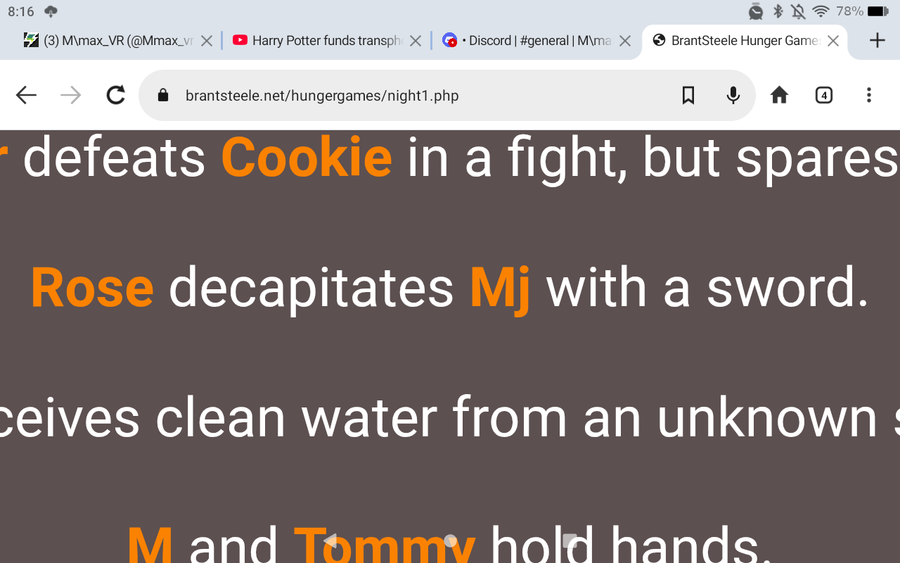Click the brantsteele.net address bar
The width and height of the screenshot is (900, 563).
(420, 96)
